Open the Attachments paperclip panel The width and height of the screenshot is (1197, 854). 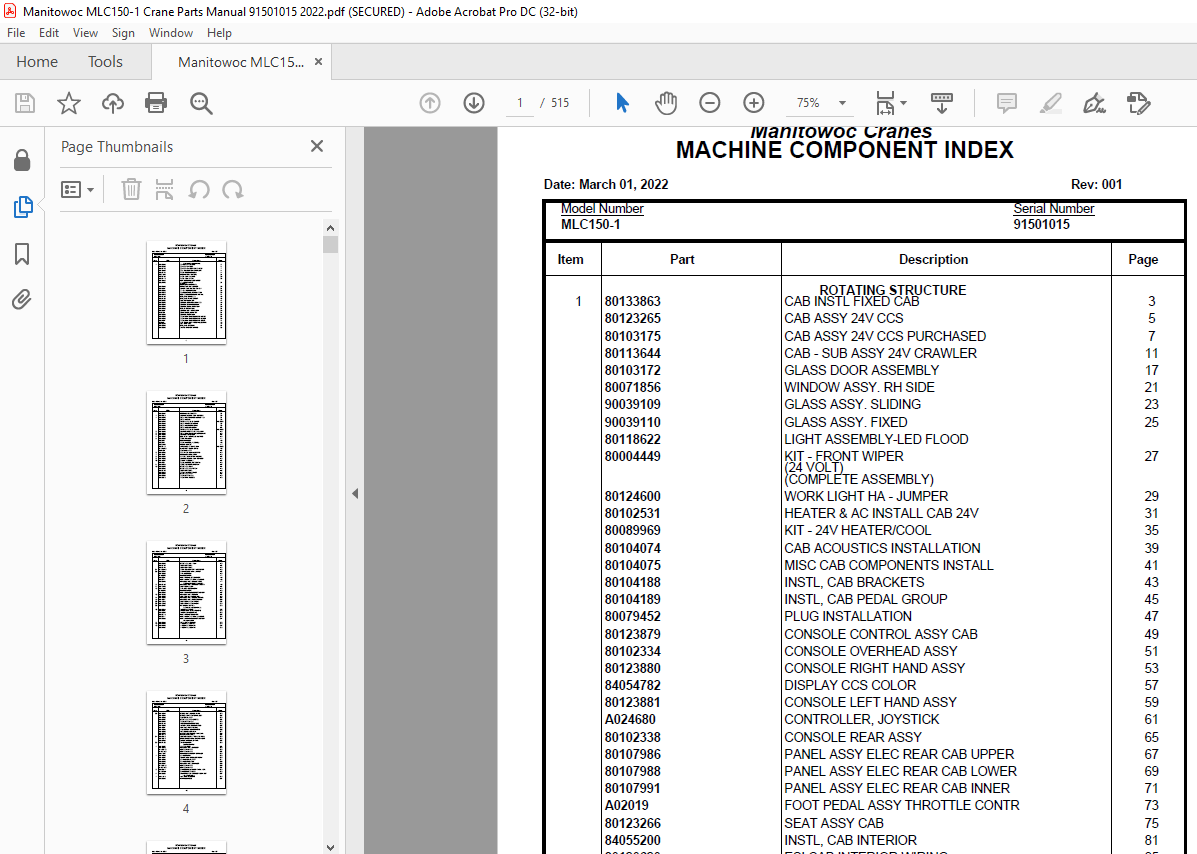22,299
